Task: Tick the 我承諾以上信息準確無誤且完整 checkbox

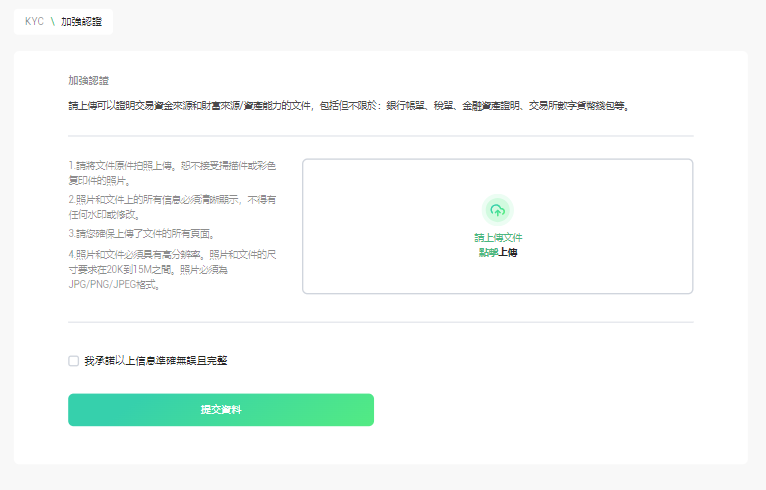Action: [74, 361]
